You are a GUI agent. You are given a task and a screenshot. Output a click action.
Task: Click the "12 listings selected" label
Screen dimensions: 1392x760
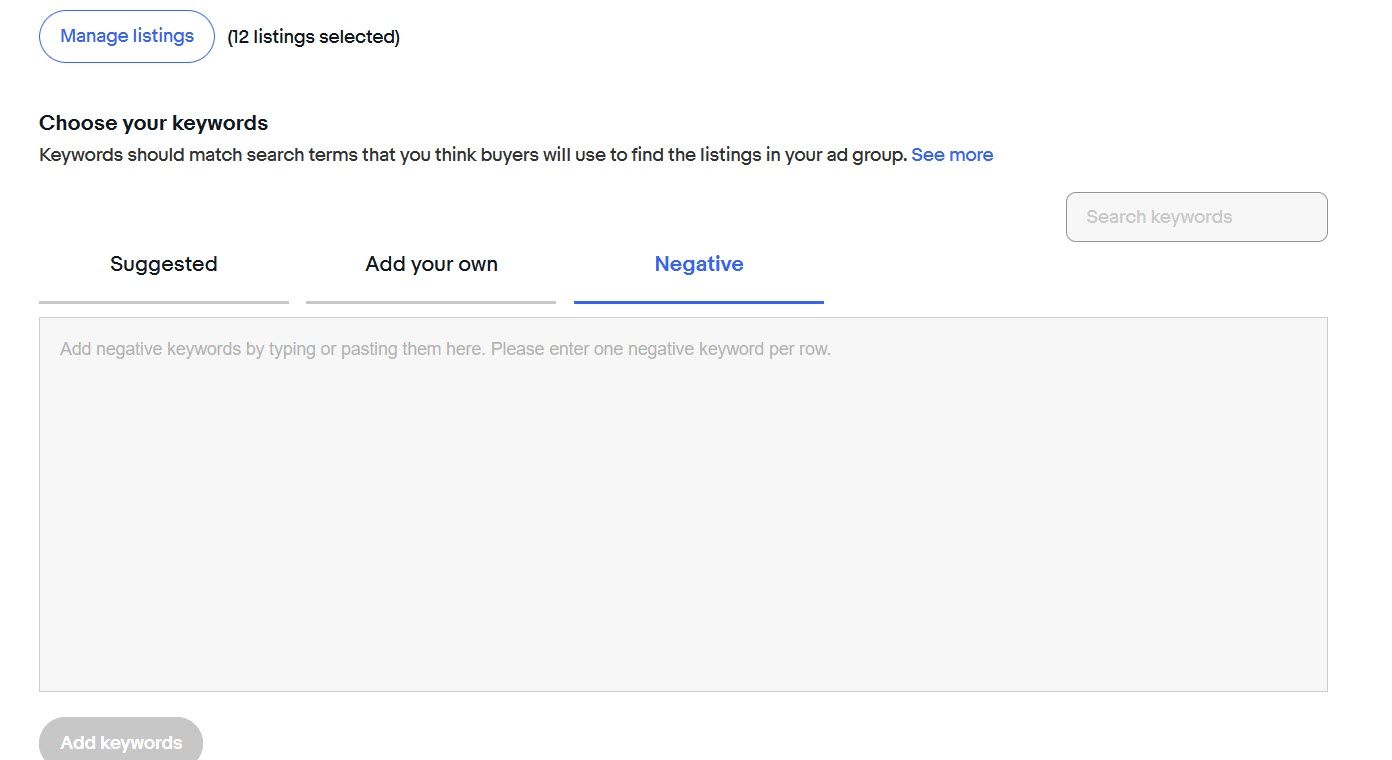pos(314,37)
